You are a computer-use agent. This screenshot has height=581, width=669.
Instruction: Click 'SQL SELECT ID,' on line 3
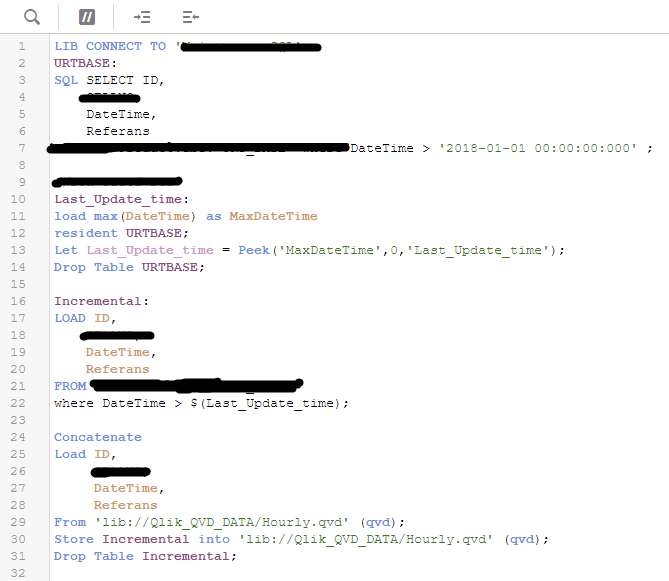(x=109, y=80)
